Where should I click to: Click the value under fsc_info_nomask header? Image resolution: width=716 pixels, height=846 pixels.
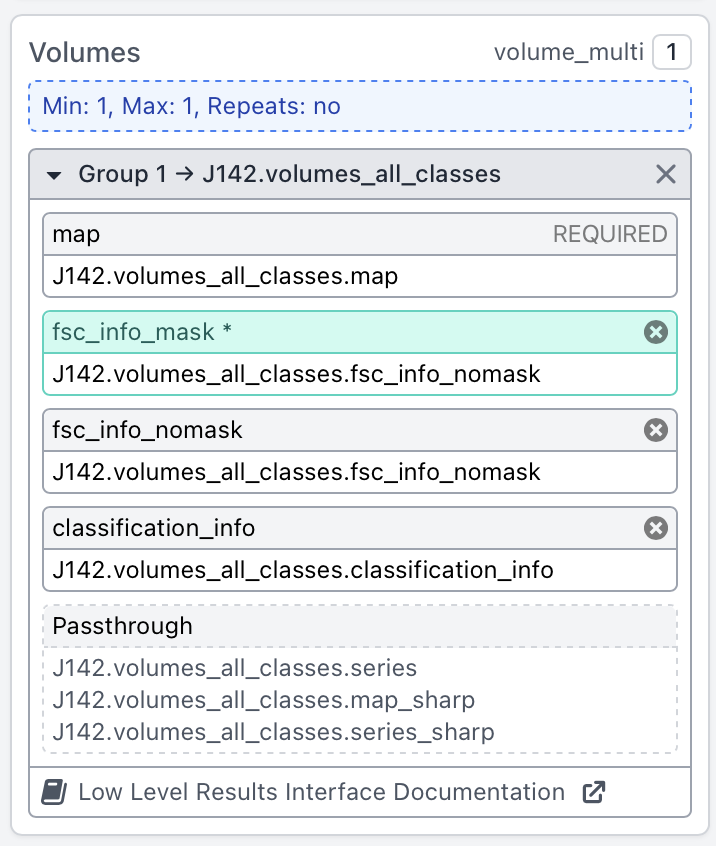296,472
